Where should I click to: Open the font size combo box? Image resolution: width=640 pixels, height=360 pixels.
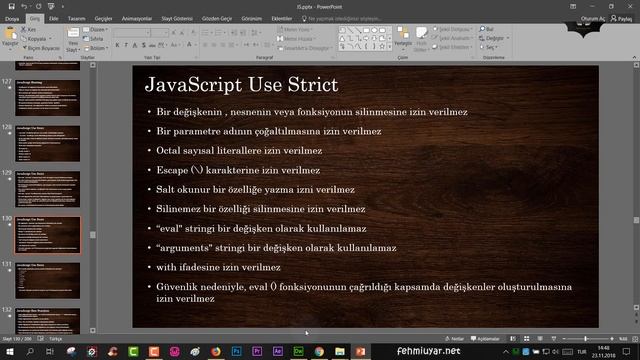coord(160,33)
